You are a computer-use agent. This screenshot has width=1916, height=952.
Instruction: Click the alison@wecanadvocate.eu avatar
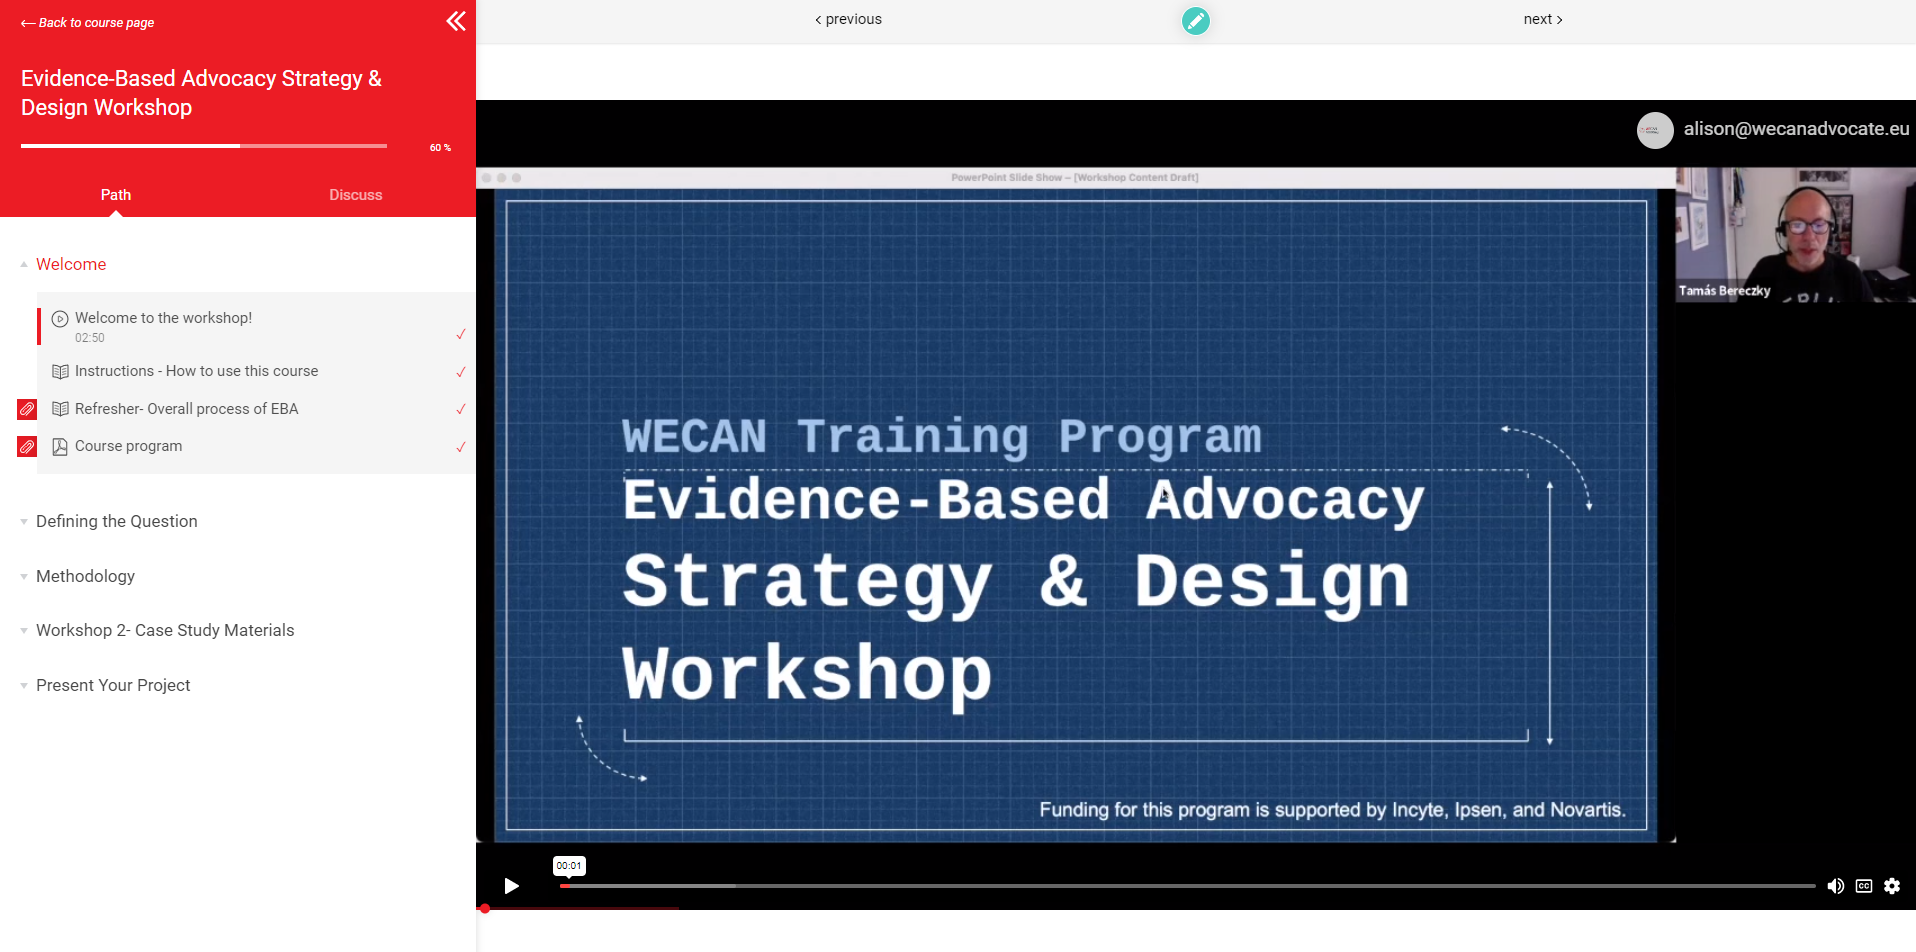(x=1655, y=130)
